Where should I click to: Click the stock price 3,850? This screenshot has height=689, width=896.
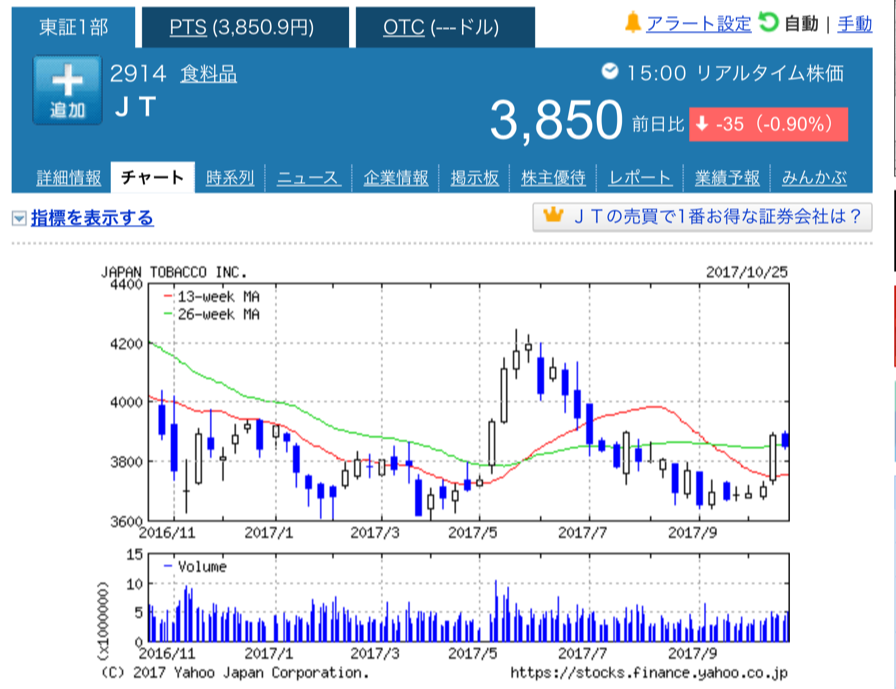556,120
